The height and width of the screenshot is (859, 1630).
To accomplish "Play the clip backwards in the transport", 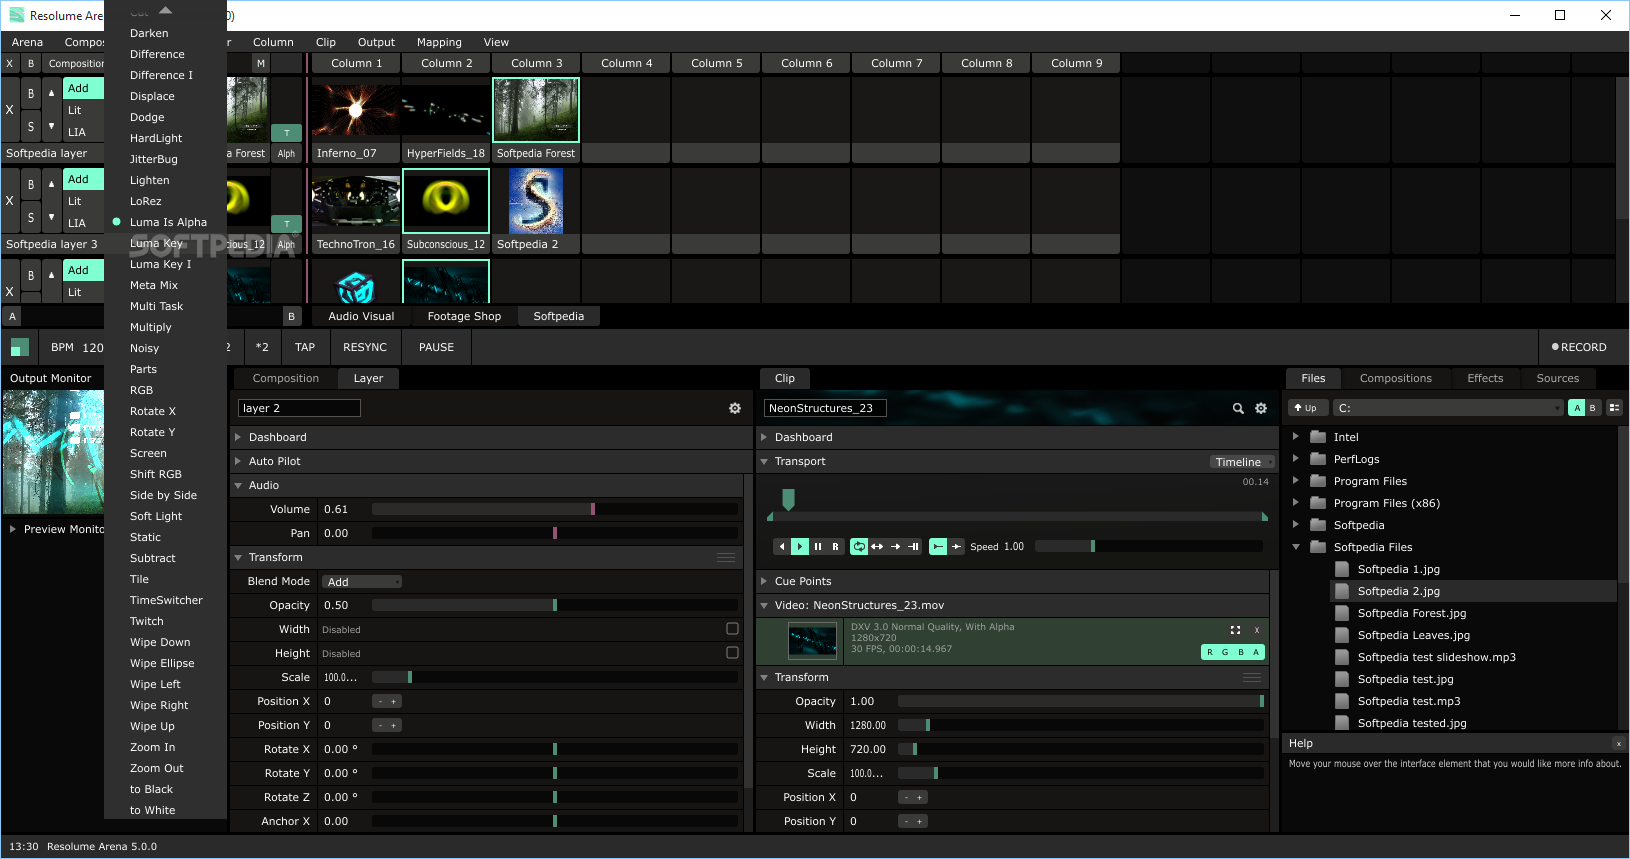I will 782,546.
